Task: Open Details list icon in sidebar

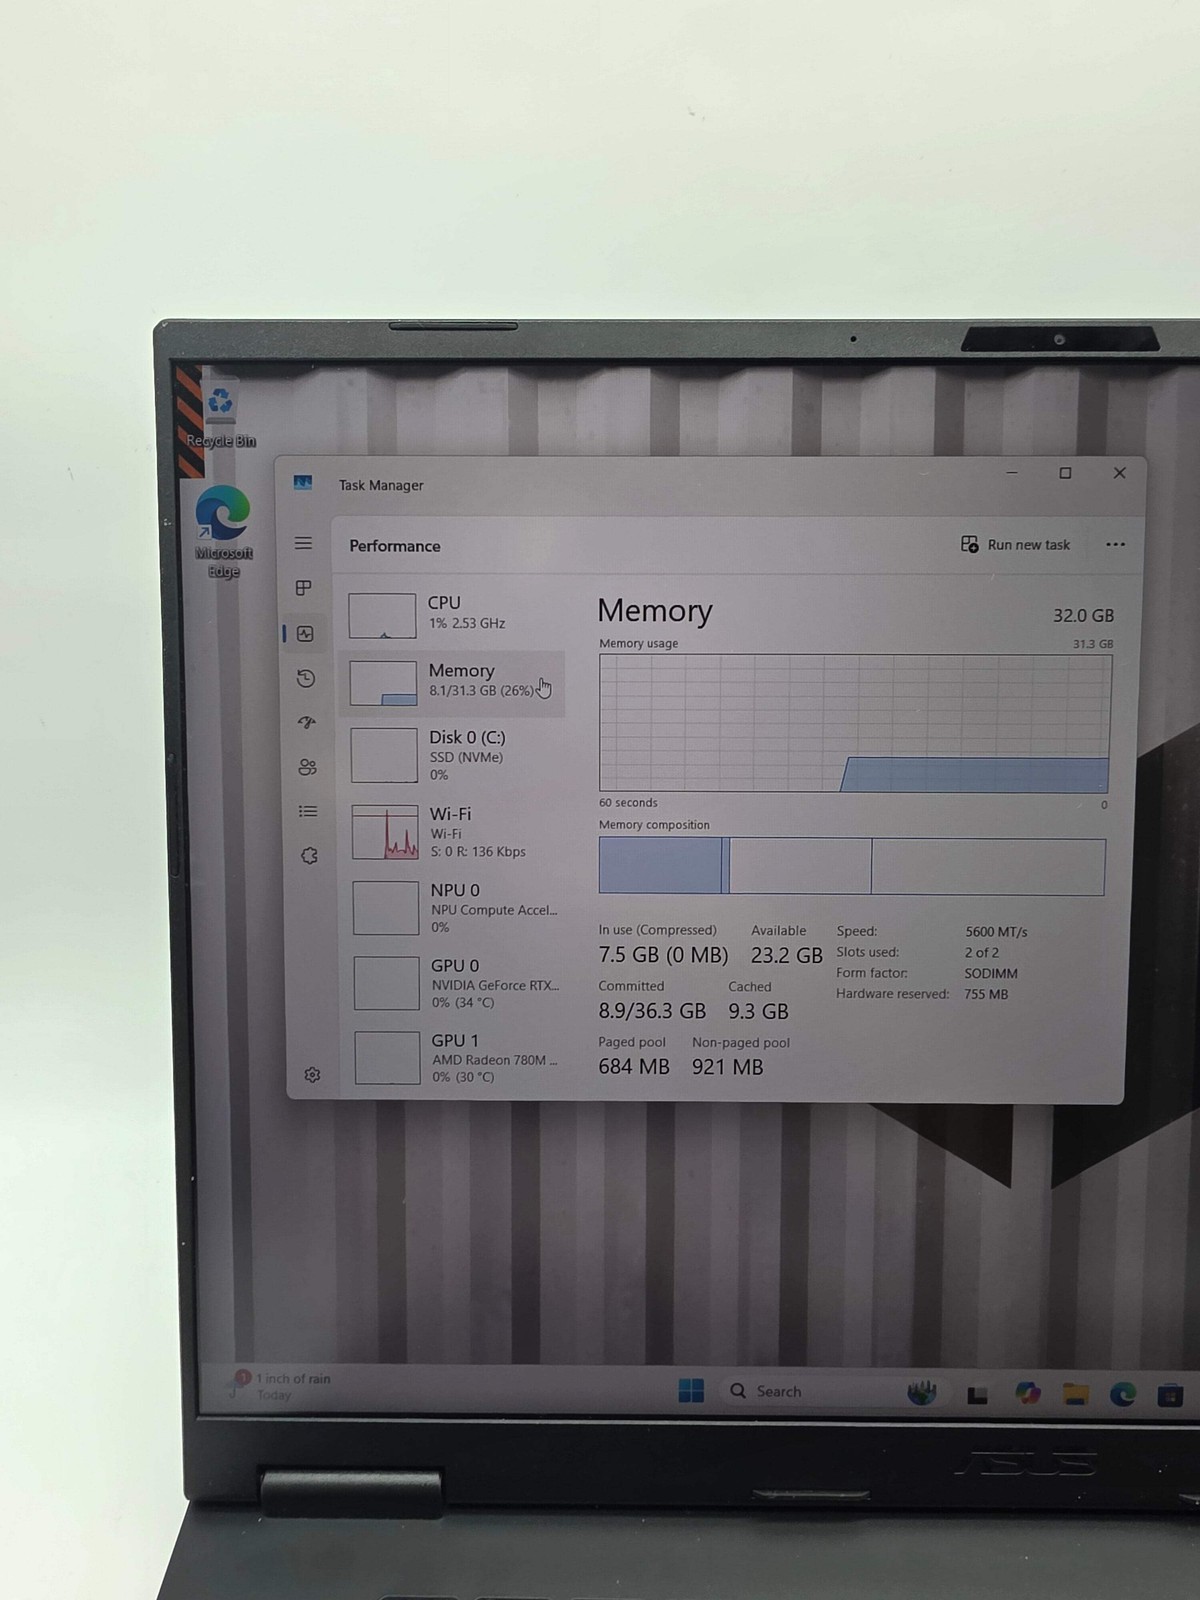Action: (x=308, y=811)
